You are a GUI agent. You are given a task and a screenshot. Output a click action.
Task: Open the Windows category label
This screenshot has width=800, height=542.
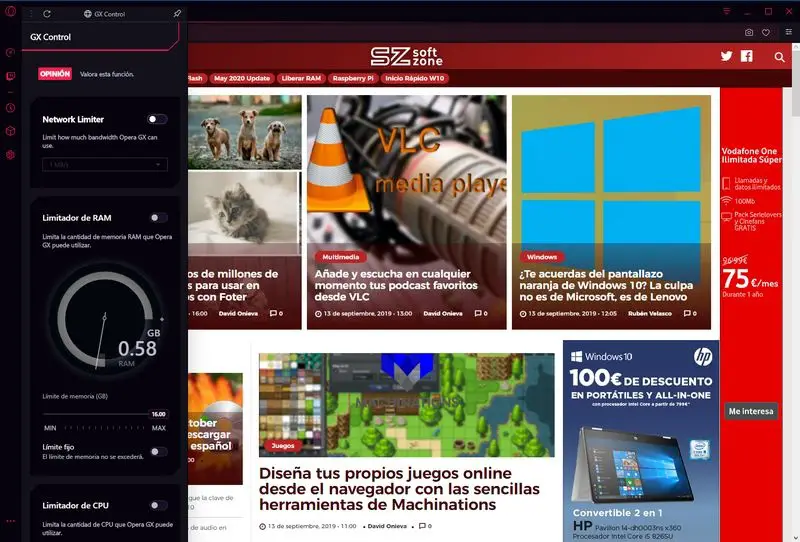(541, 257)
